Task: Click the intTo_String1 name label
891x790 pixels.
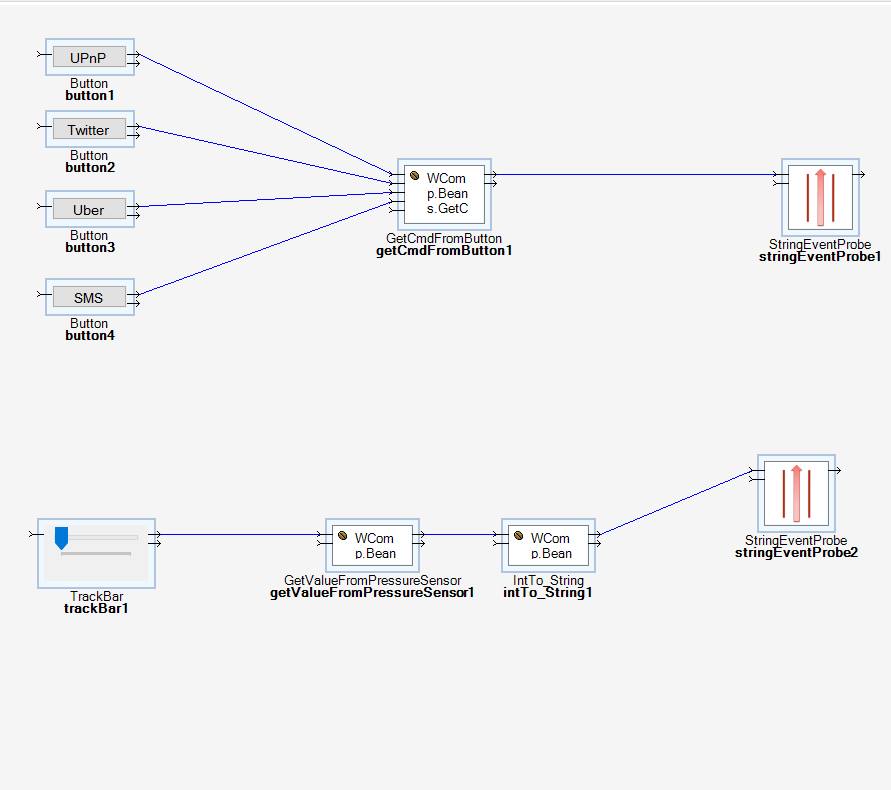Action: pyautogui.click(x=548, y=593)
